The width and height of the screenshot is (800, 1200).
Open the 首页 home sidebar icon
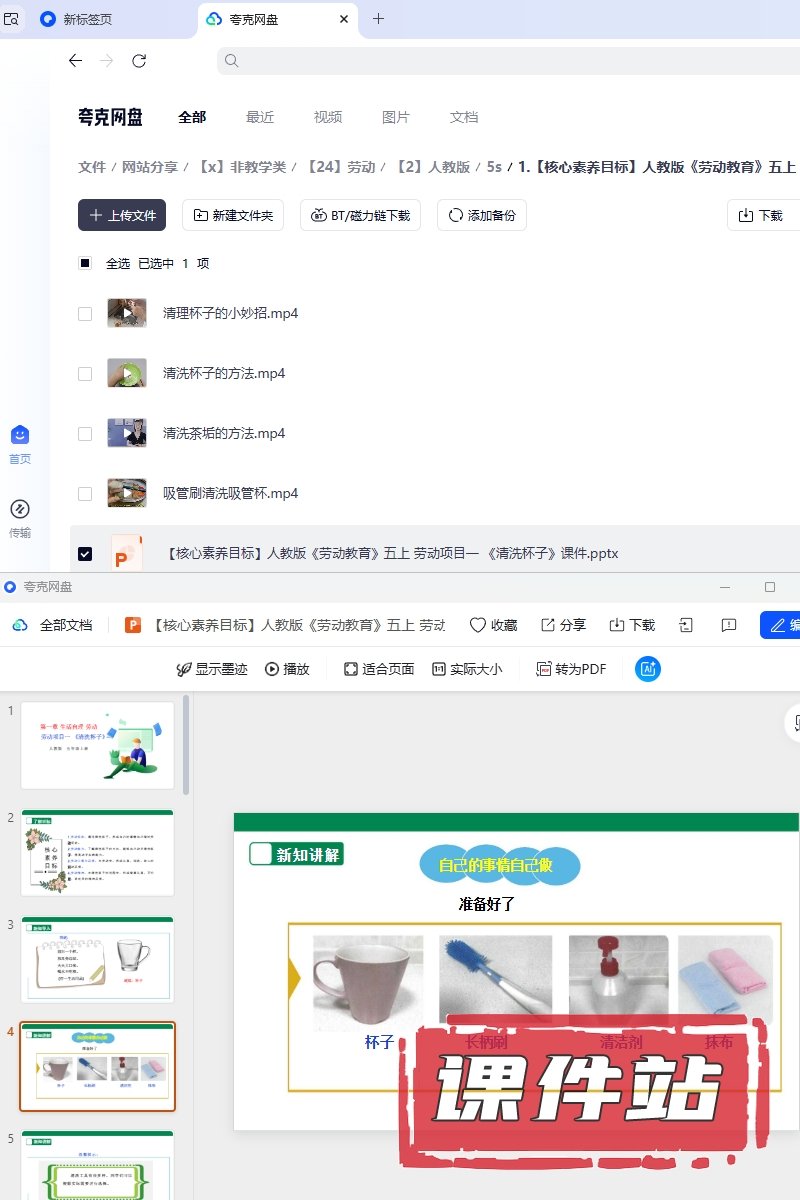pos(20,435)
